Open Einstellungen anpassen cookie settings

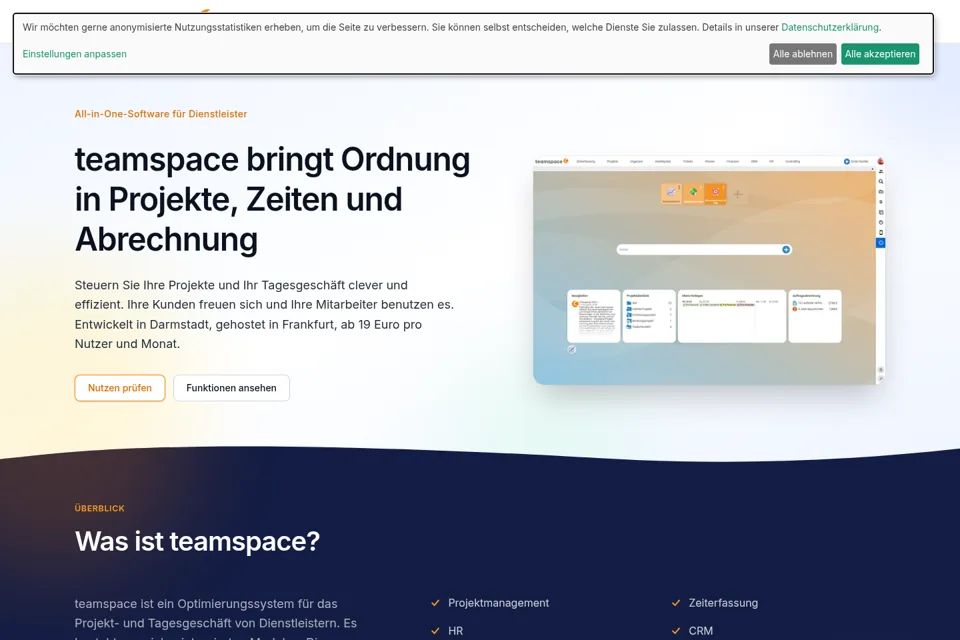coord(75,54)
